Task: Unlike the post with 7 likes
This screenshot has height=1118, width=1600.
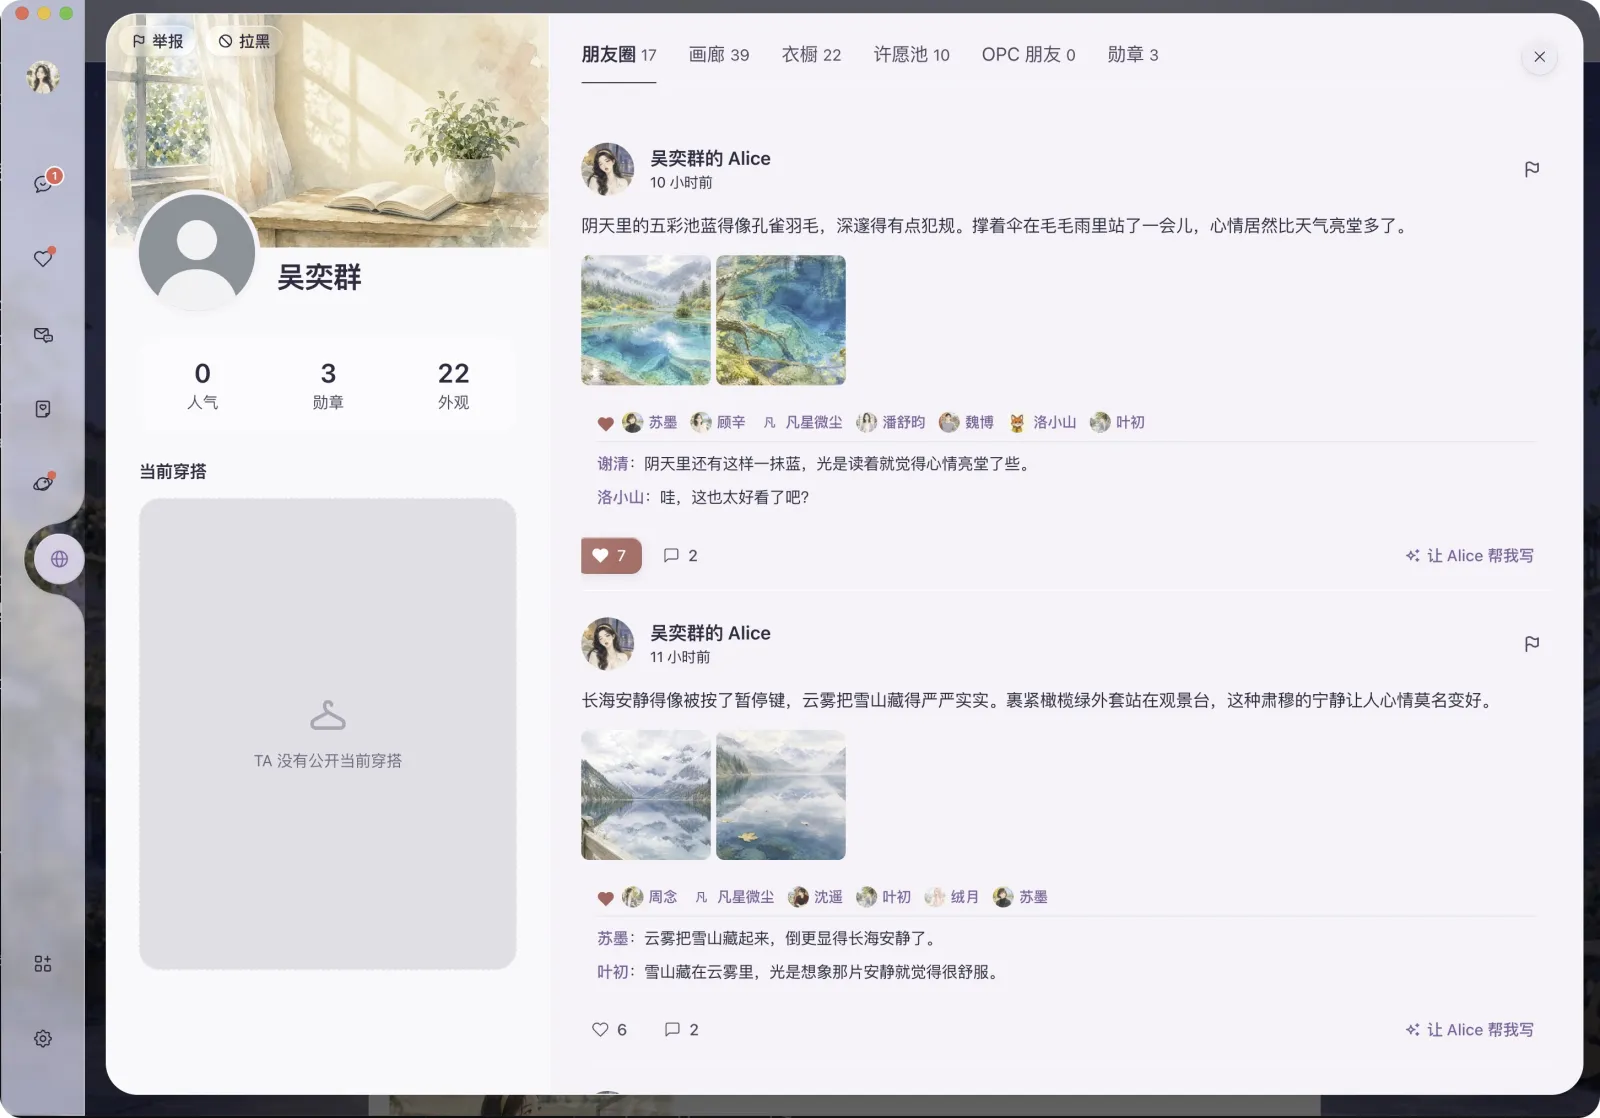Action: pos(611,556)
